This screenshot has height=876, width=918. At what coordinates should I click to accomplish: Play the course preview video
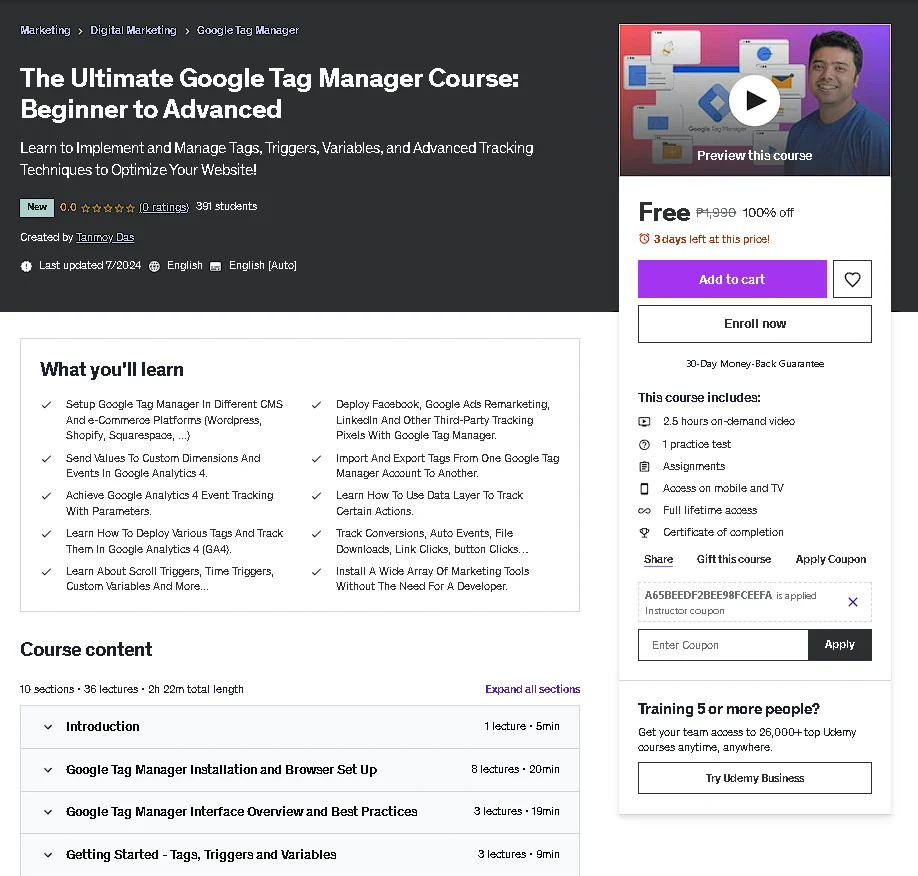pos(754,101)
